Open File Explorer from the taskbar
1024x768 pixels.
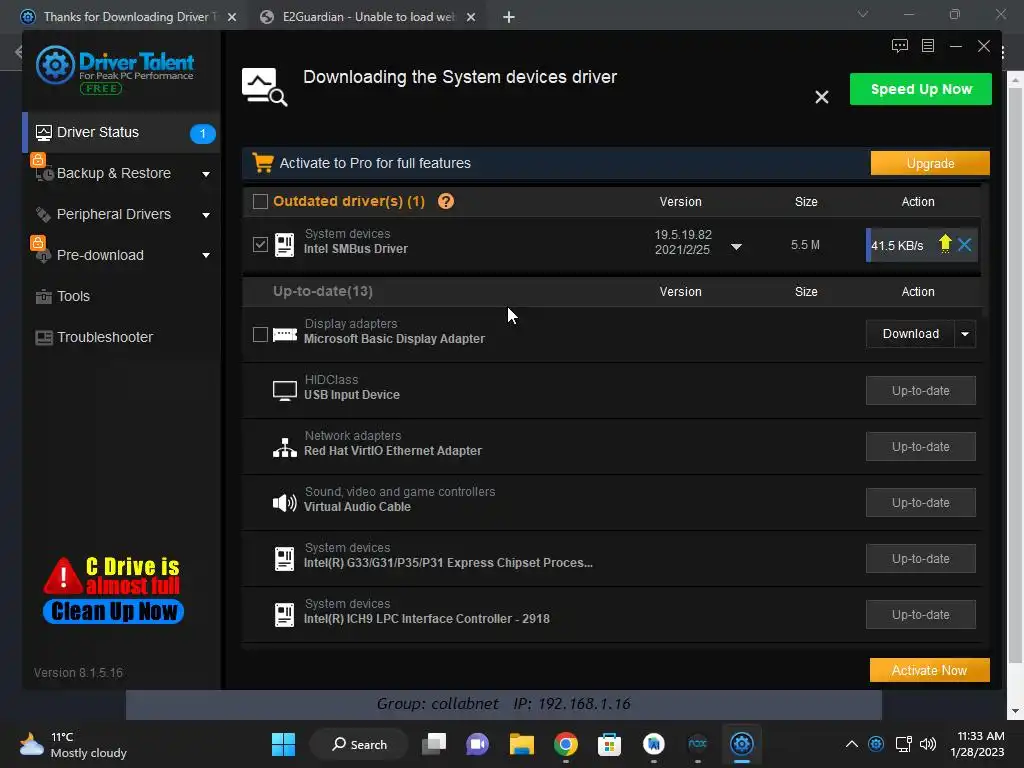coord(521,744)
